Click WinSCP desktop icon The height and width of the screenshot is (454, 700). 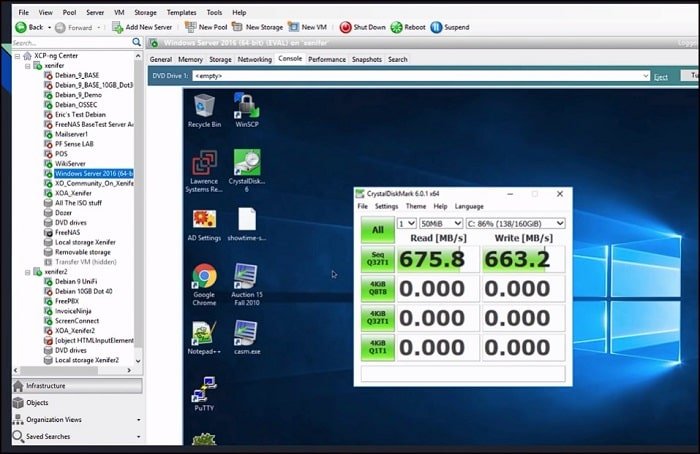click(x=246, y=111)
